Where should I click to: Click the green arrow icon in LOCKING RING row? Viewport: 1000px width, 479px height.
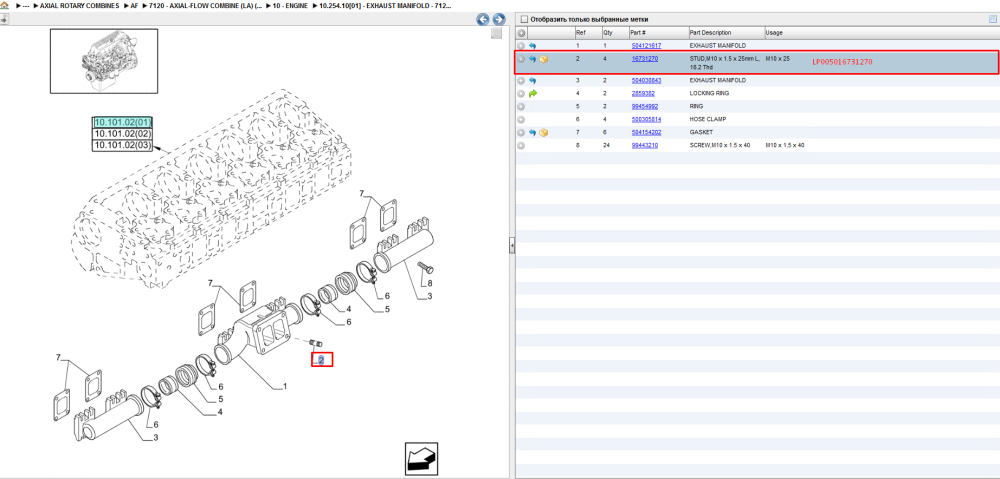click(533, 94)
